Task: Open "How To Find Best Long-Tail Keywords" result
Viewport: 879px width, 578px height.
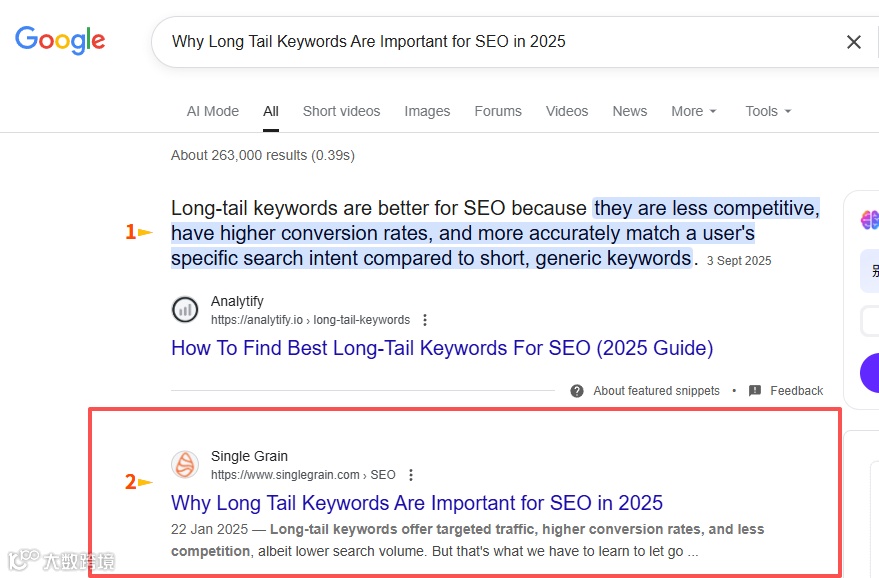Action: (x=442, y=348)
